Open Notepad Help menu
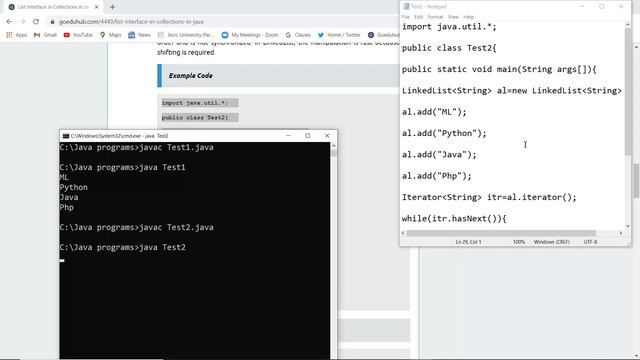640x360 pixels. pyautogui.click(x=469, y=17)
